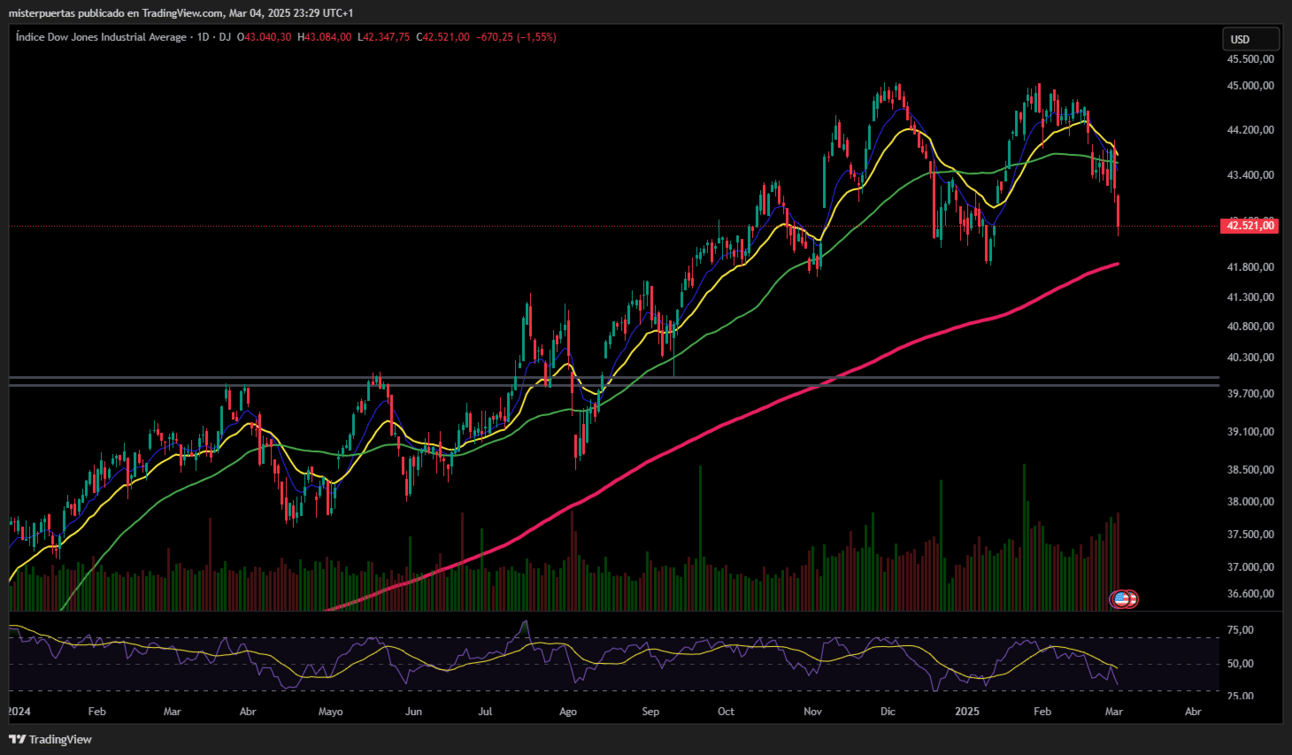The image size is (1292, 755).
Task: Click the Jul label on the time axis
Action: (x=485, y=712)
